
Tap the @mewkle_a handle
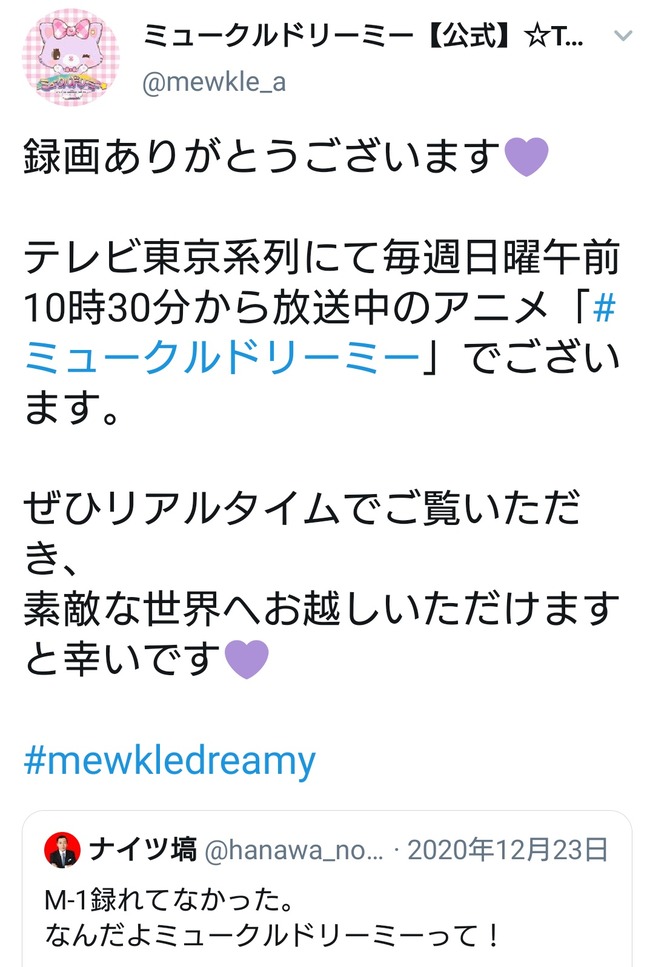[x=214, y=81]
